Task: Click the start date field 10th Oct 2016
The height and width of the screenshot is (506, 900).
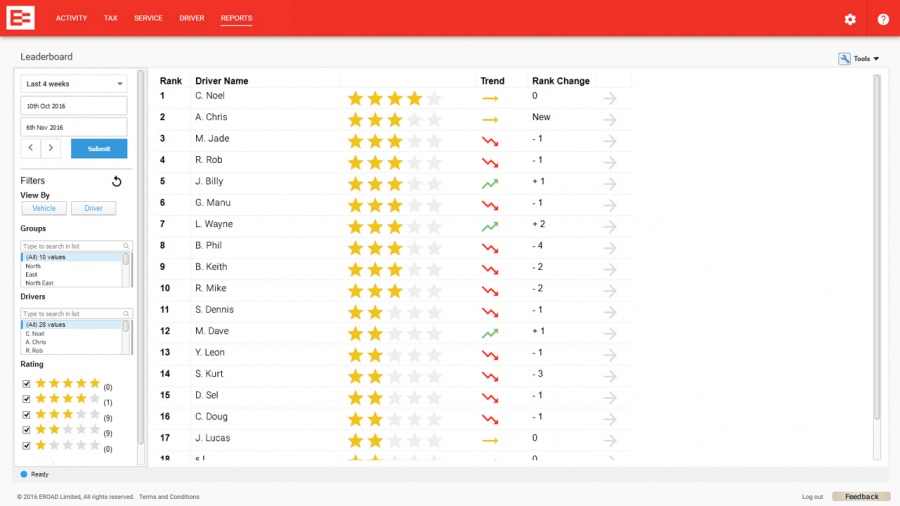Action: [x=74, y=106]
